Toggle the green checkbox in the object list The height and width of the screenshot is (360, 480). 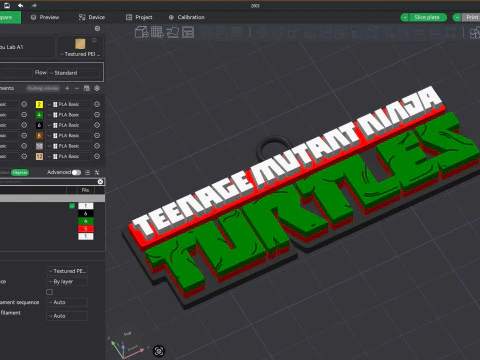pyautogui.click(x=72, y=206)
